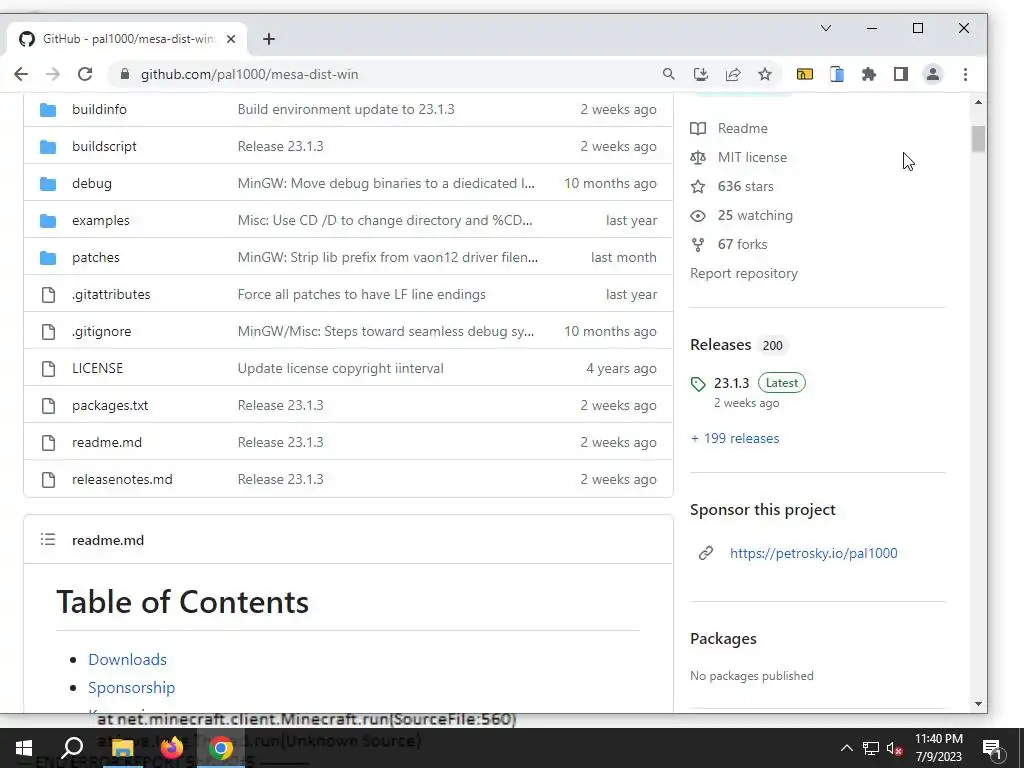Viewport: 1024px width, 768px height.
Task: Open the notification center icon
Action: coord(992,749)
